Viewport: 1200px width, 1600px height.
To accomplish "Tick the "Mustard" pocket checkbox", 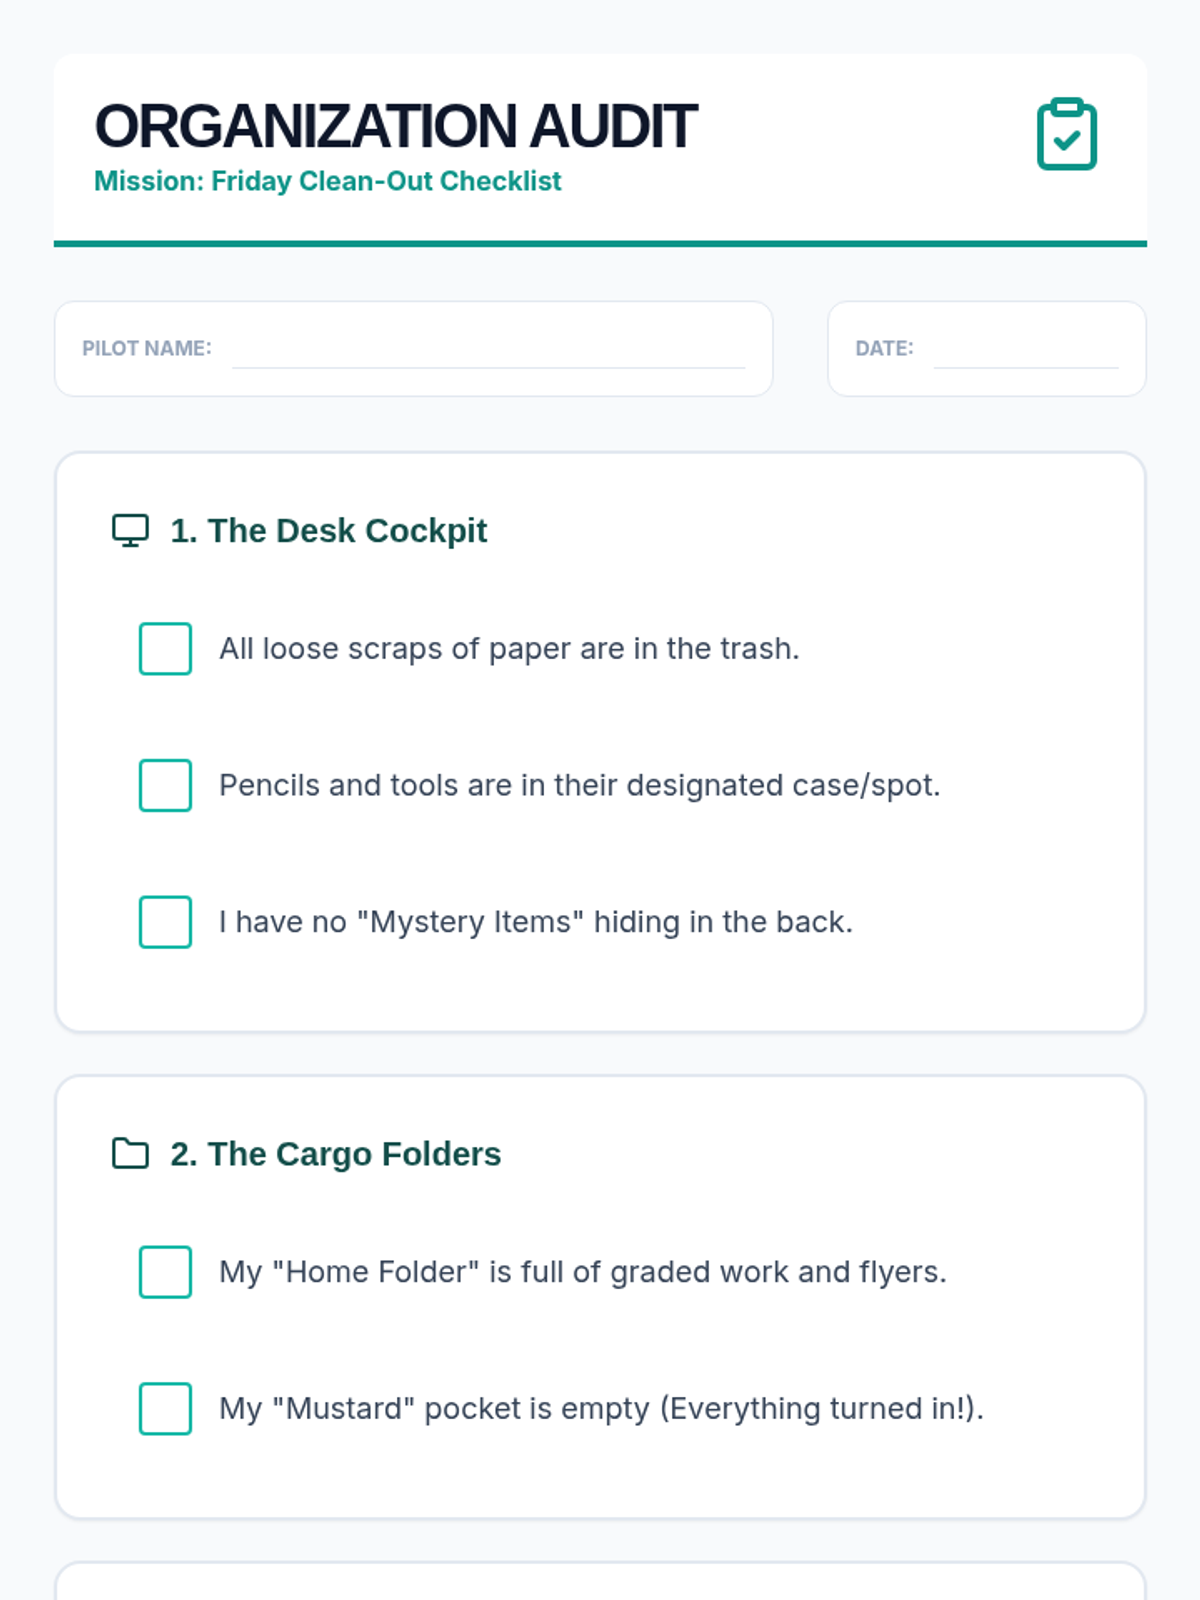I will pos(166,1409).
